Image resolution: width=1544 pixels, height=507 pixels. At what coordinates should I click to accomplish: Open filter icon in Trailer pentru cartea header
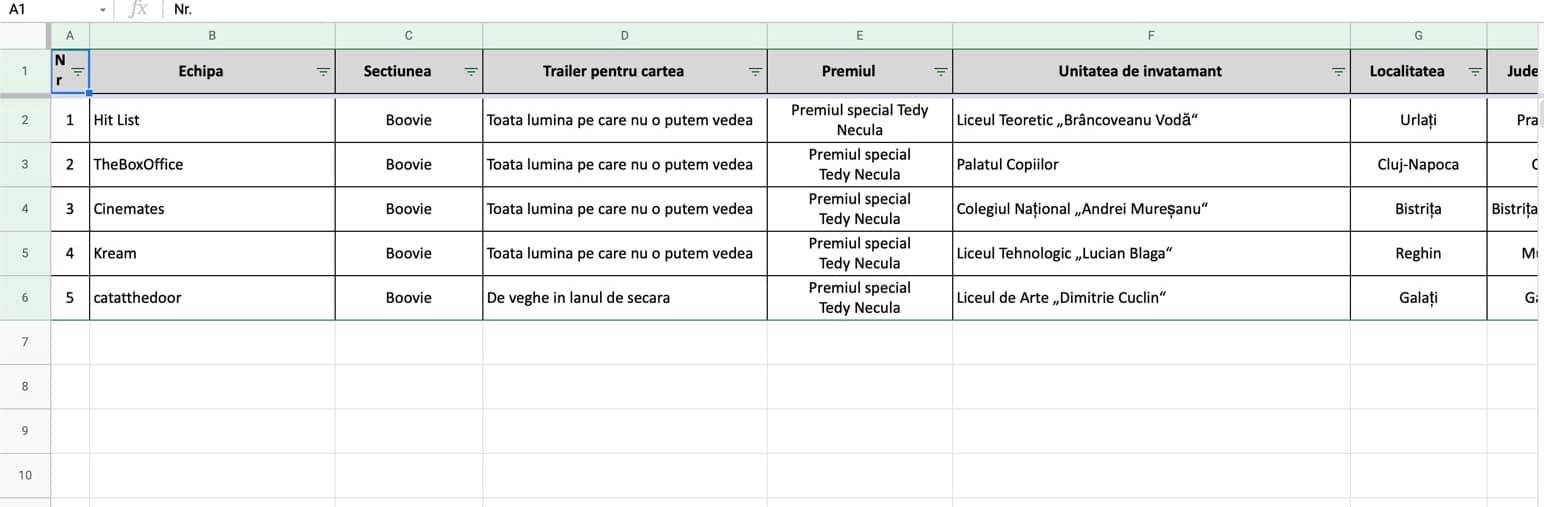tap(755, 72)
